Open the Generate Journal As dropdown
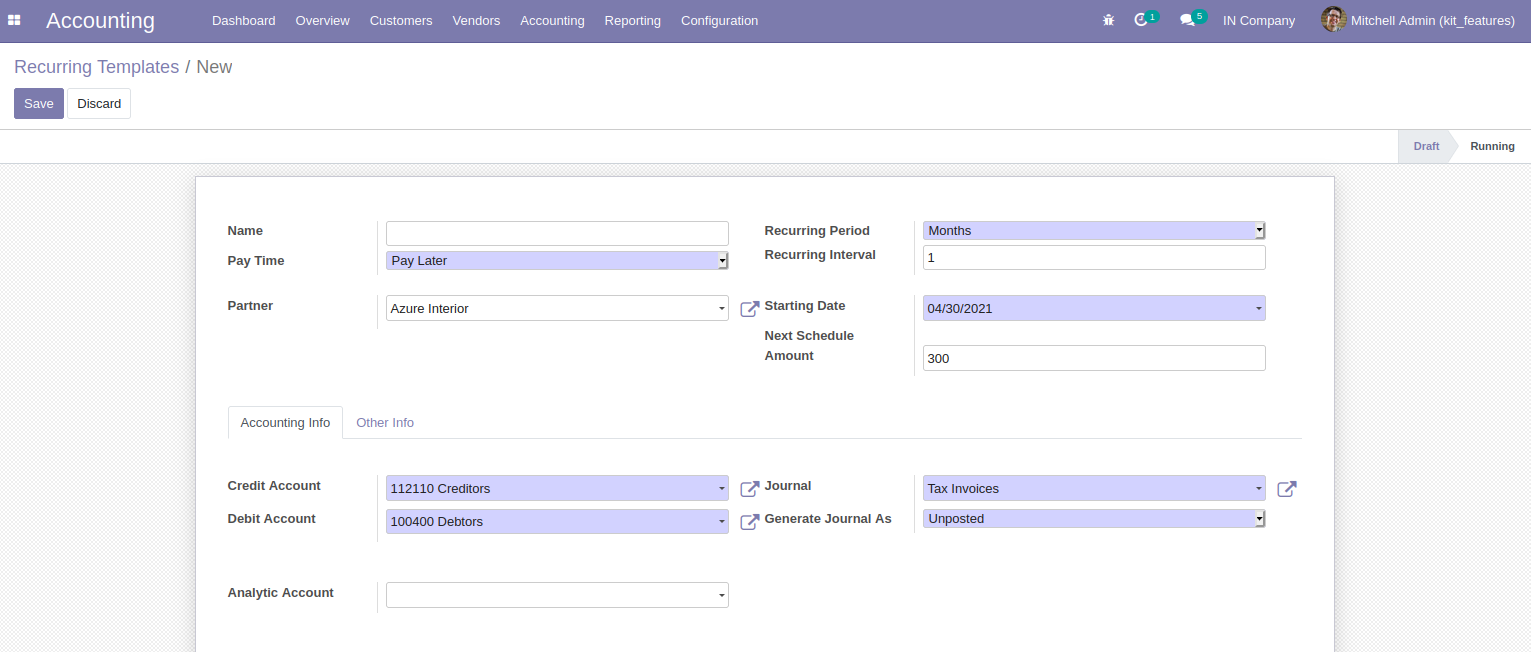This screenshot has width=1531, height=652. 1094,519
